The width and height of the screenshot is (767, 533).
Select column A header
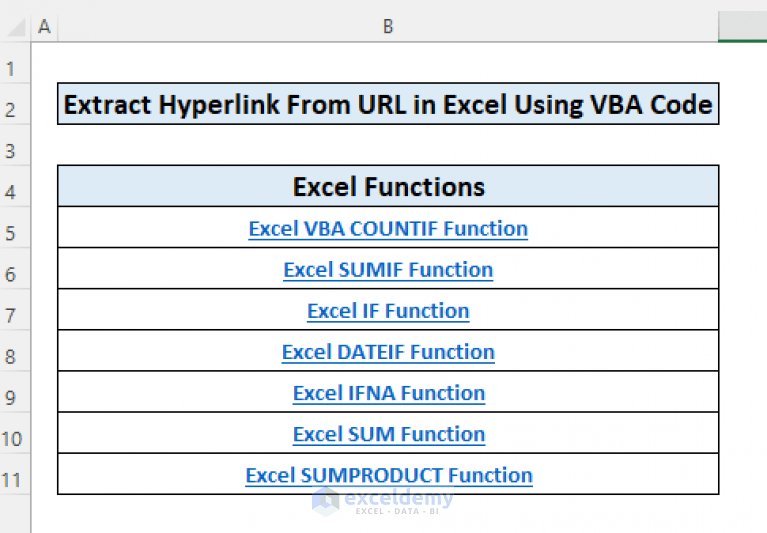pyautogui.click(x=44, y=26)
